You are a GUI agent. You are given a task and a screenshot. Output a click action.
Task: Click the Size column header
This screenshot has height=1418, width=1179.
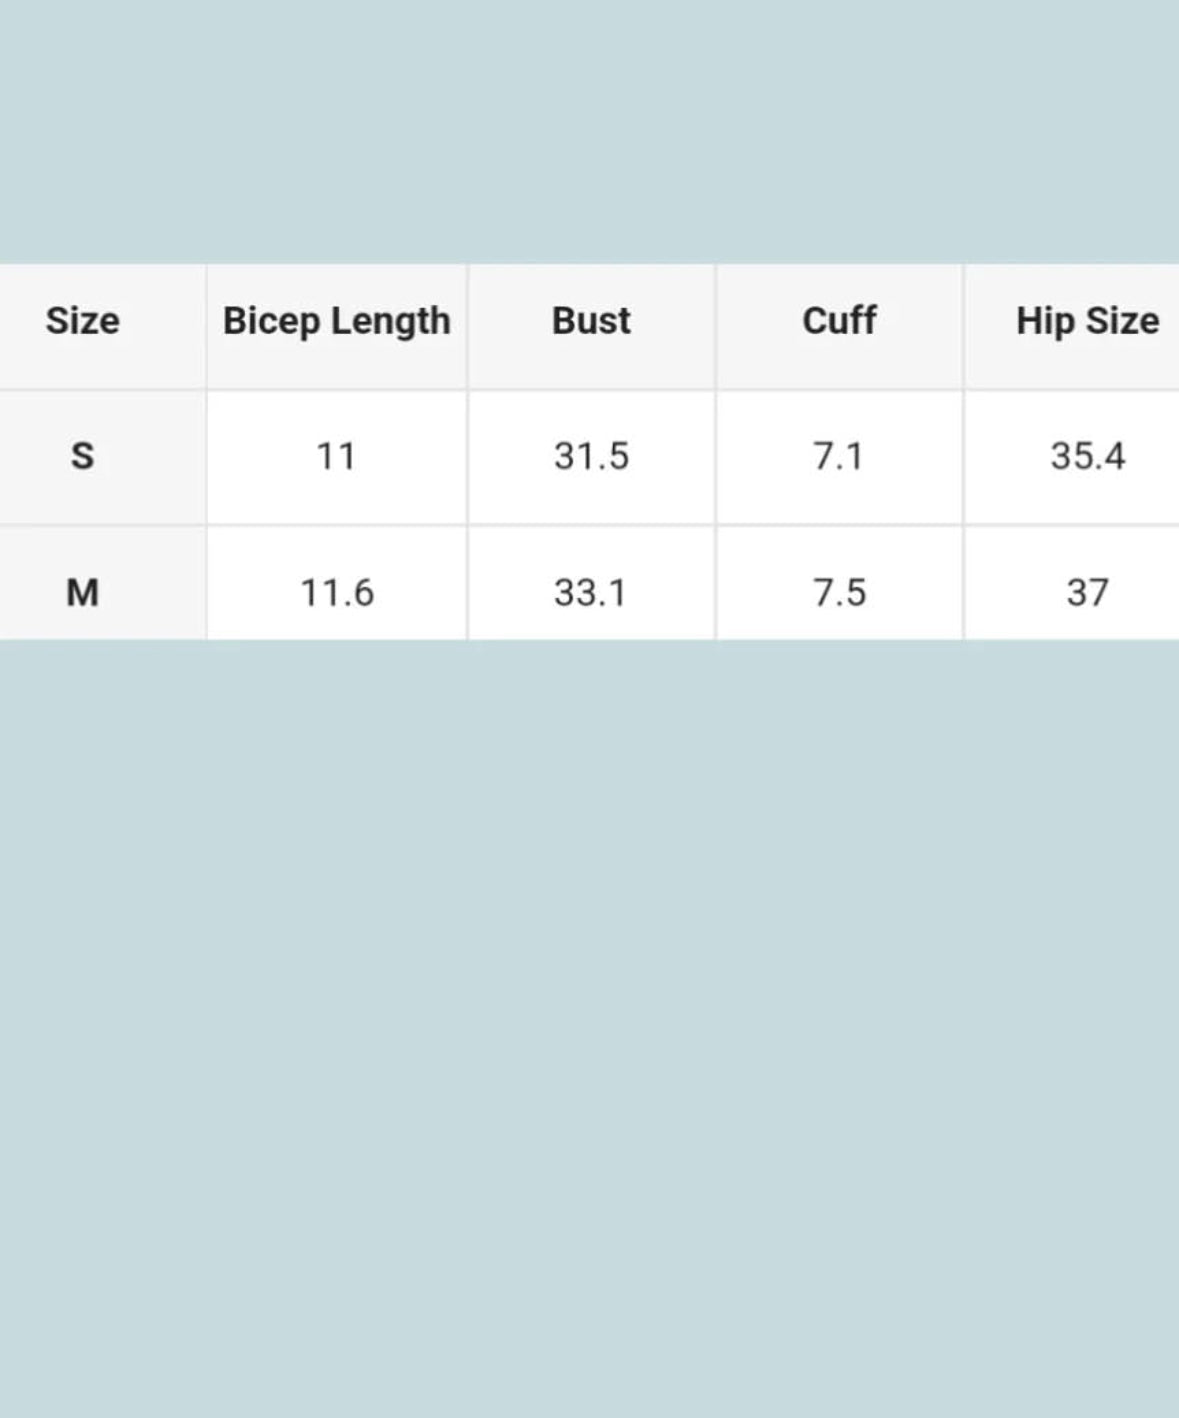pyautogui.click(x=82, y=321)
